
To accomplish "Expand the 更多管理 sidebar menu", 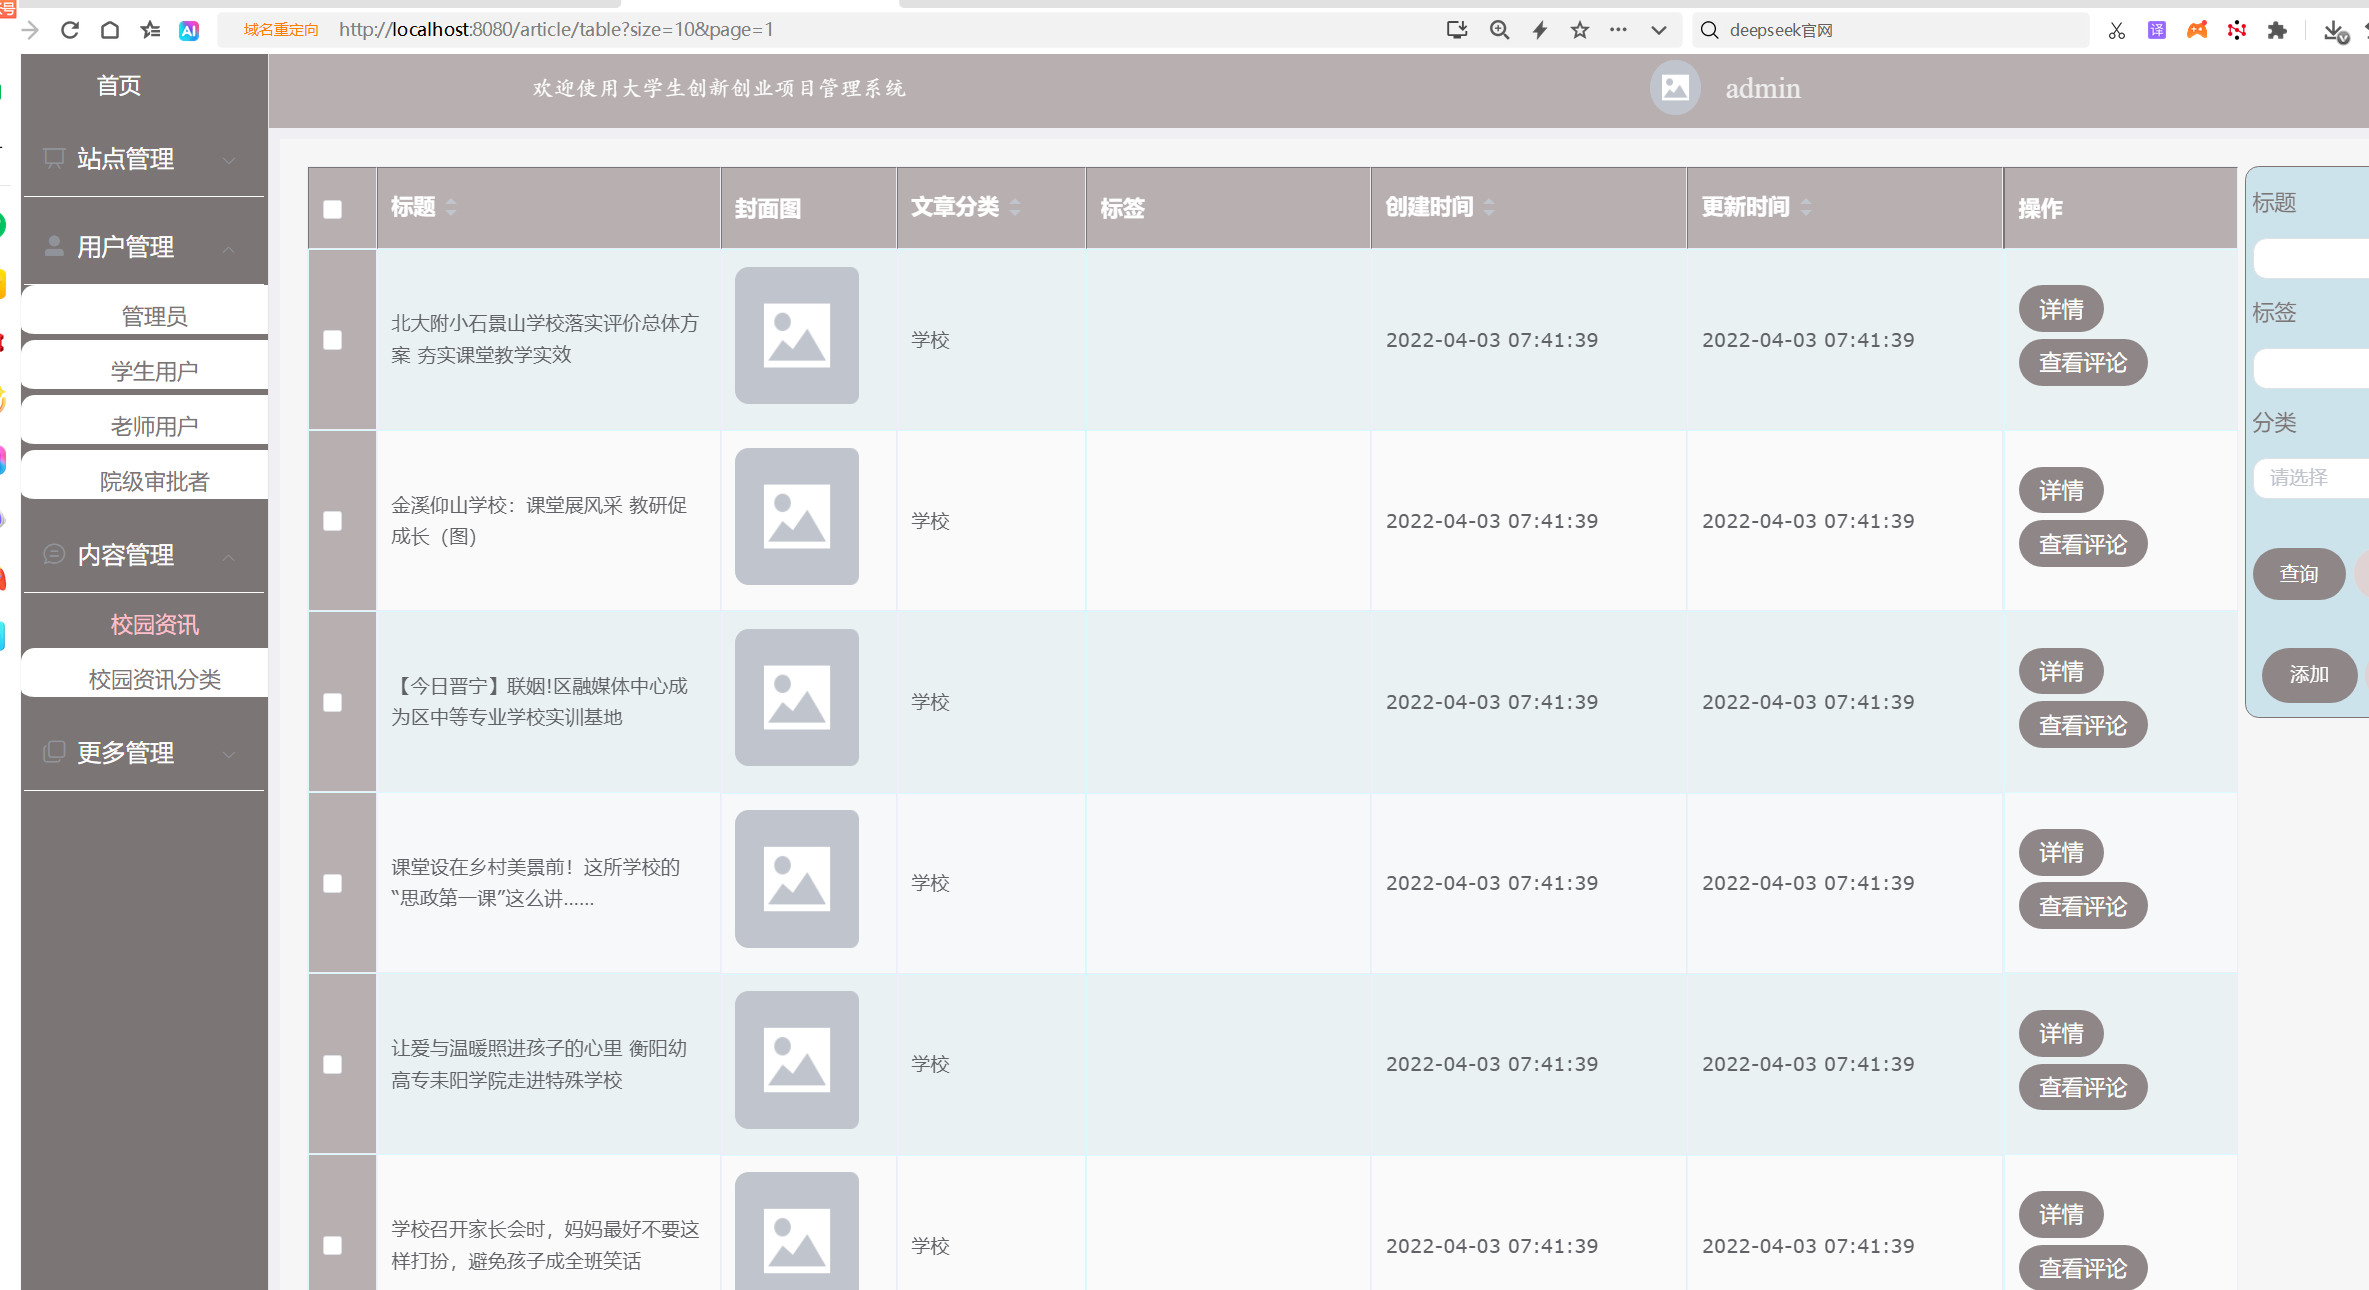I will [144, 753].
